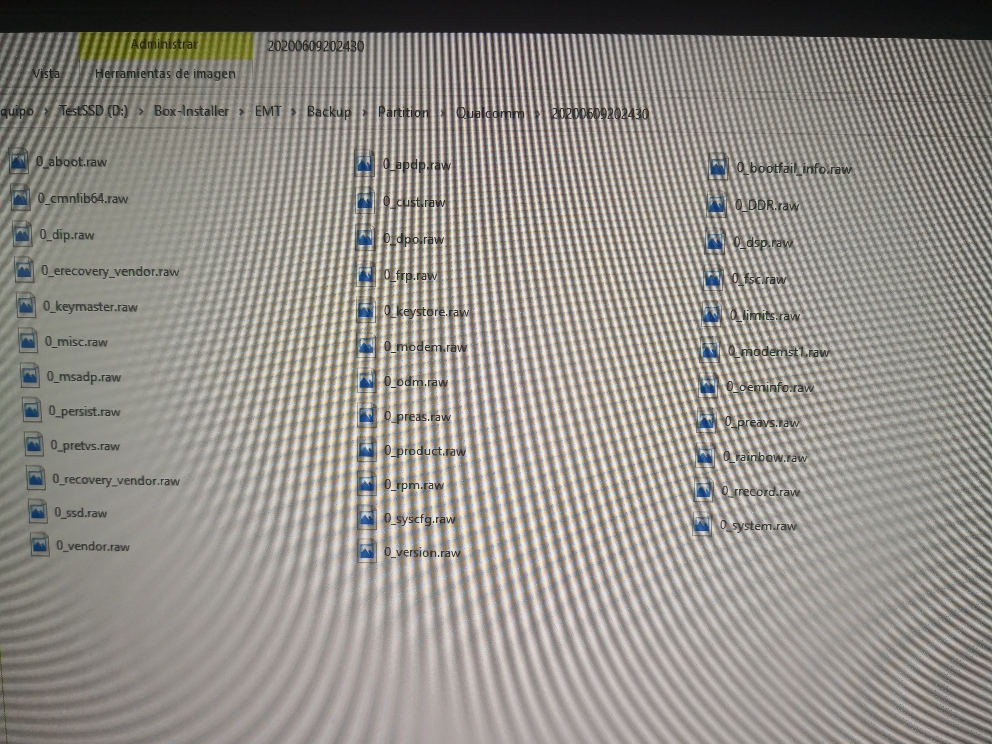Select file name 0_limits.raw
The image size is (992, 744).
pos(765,315)
